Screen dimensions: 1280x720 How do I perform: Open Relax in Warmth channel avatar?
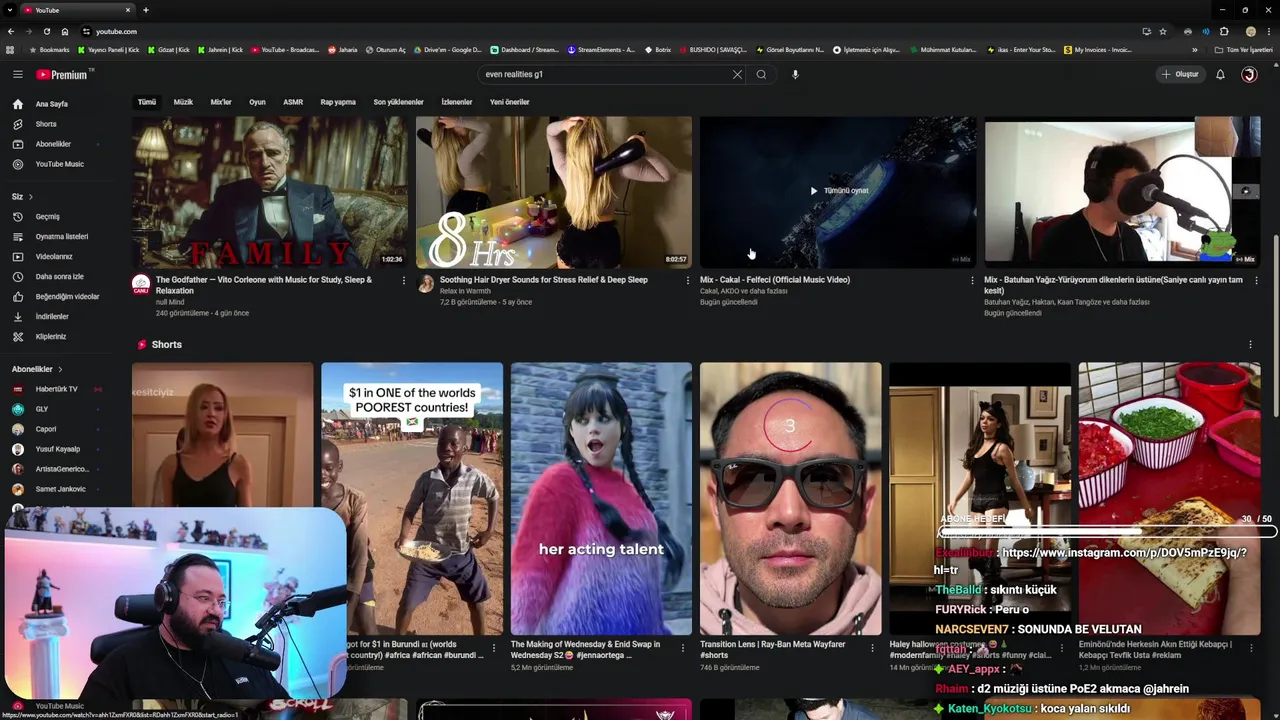425,284
